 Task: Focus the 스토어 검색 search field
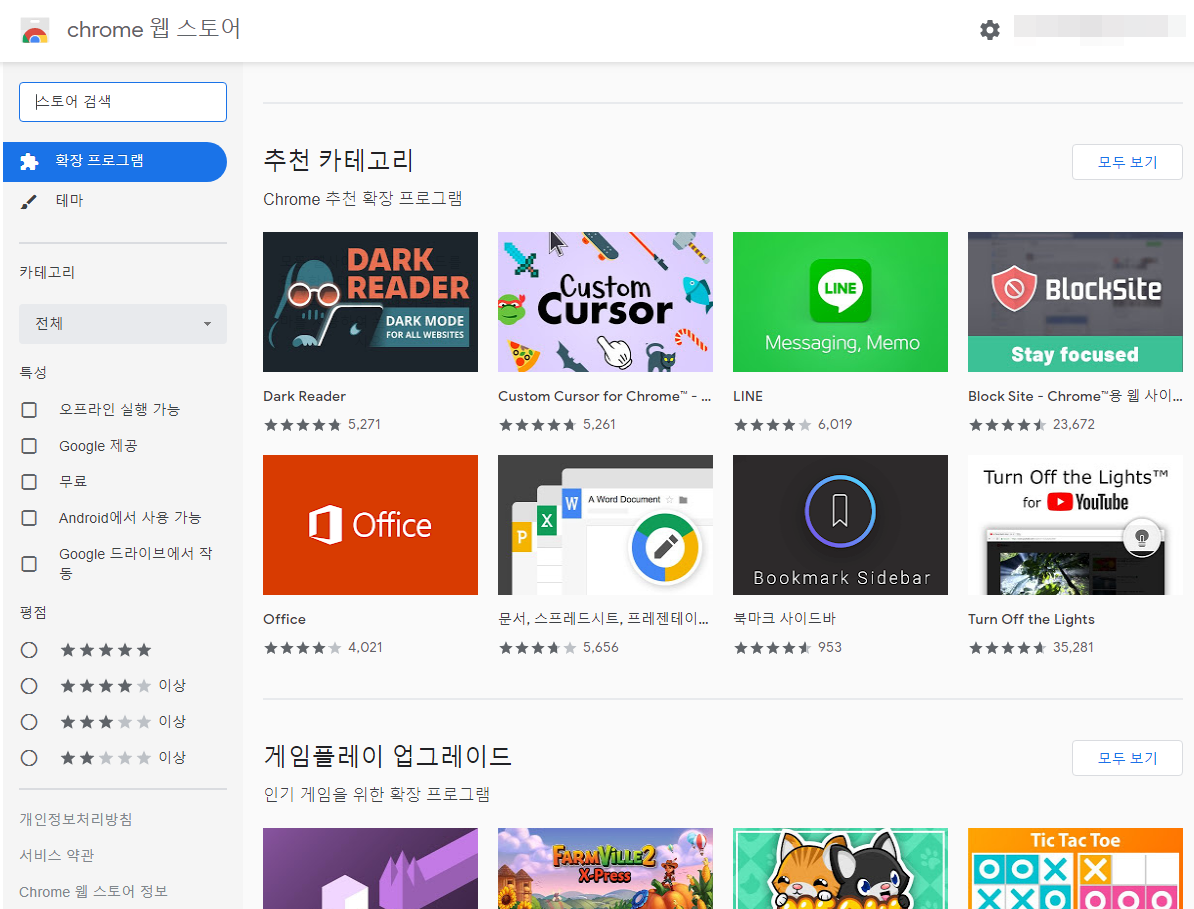[123, 102]
